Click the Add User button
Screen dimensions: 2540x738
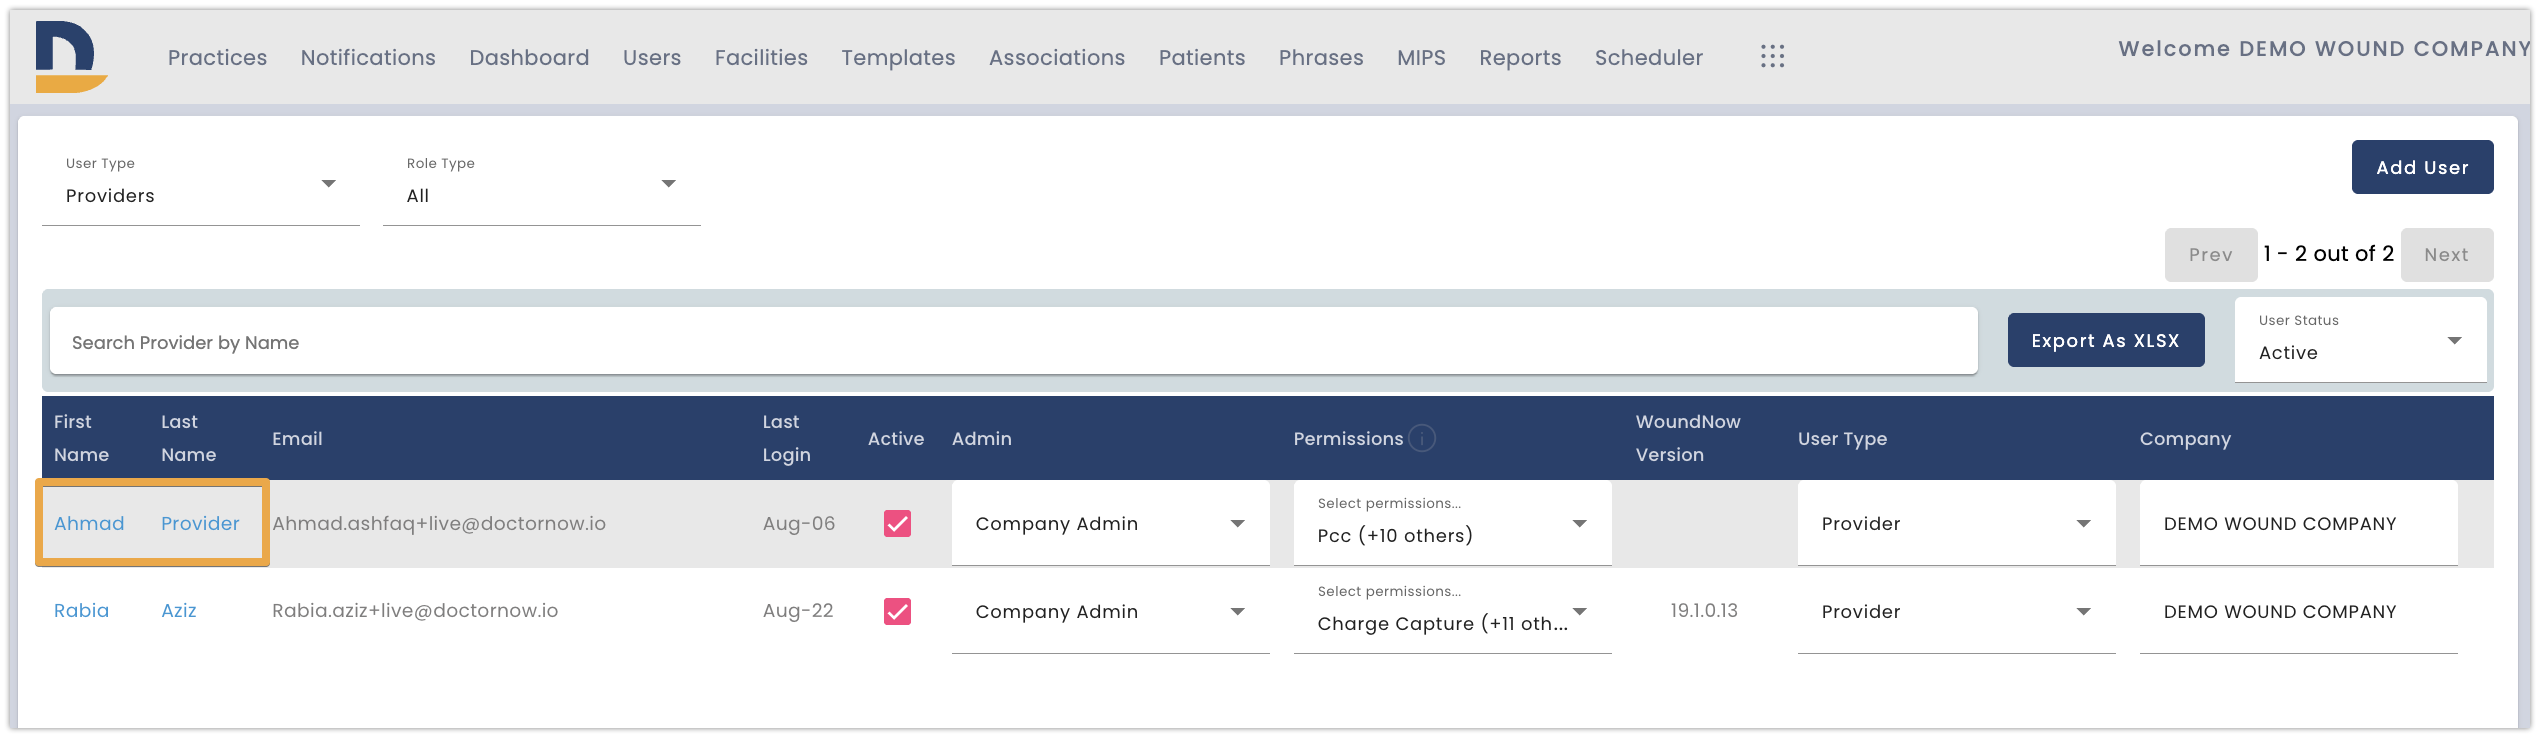[2422, 167]
